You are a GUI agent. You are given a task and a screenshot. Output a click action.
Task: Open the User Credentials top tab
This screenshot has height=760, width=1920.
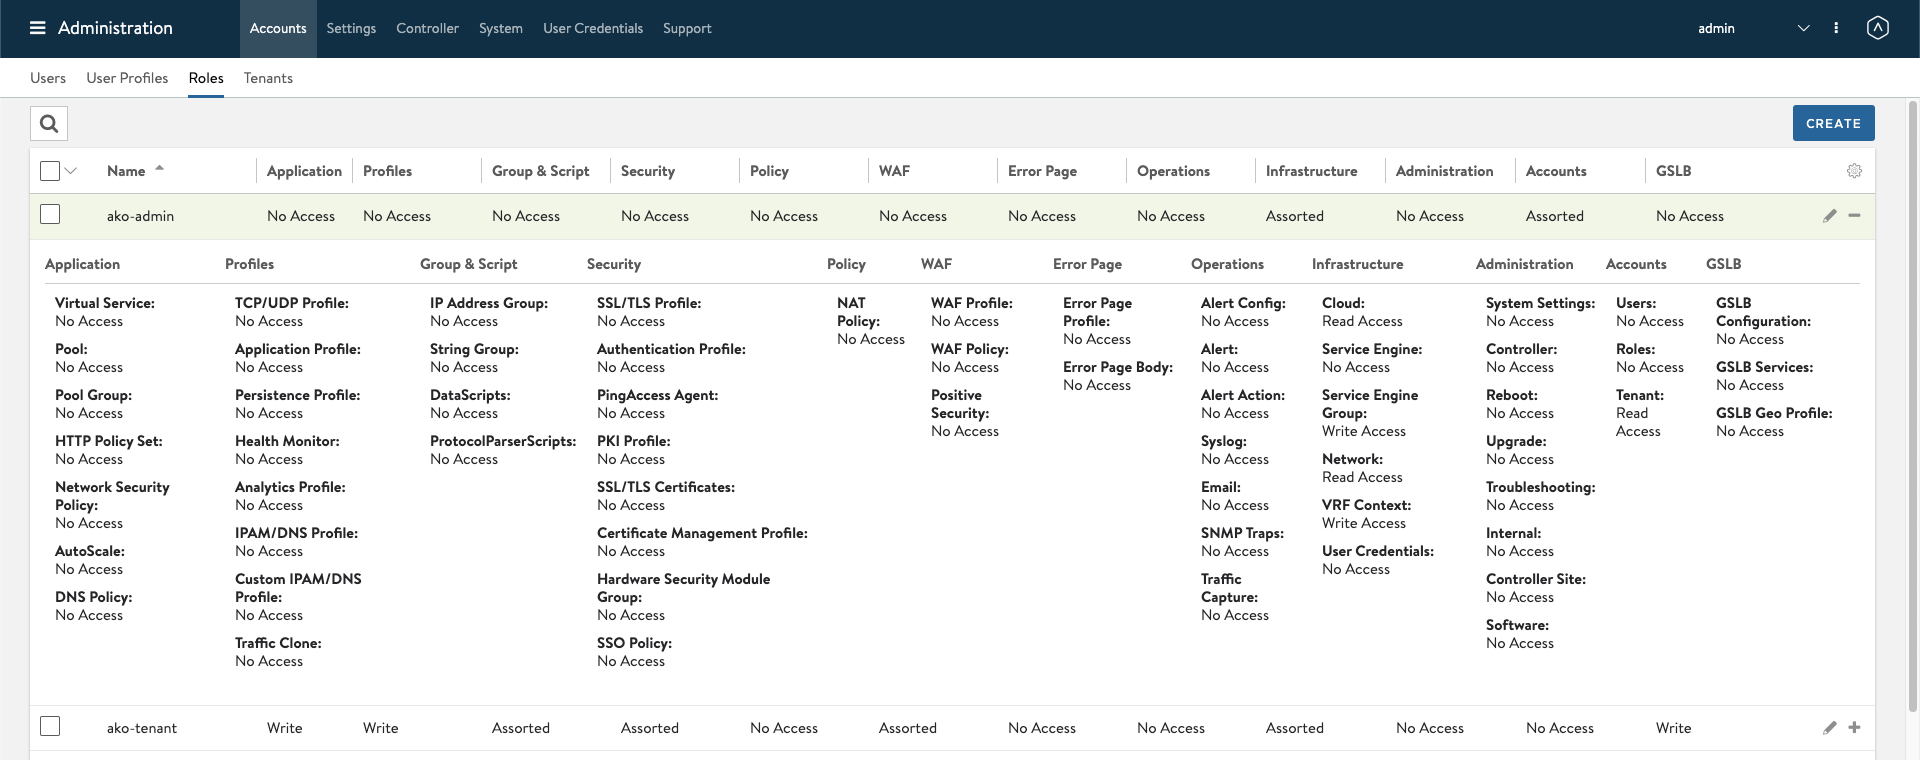click(x=593, y=28)
